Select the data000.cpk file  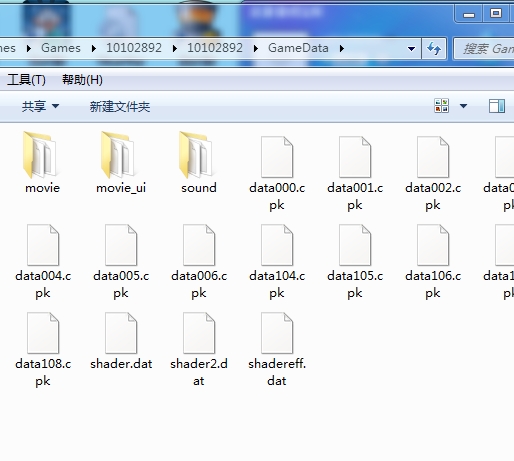(x=277, y=173)
